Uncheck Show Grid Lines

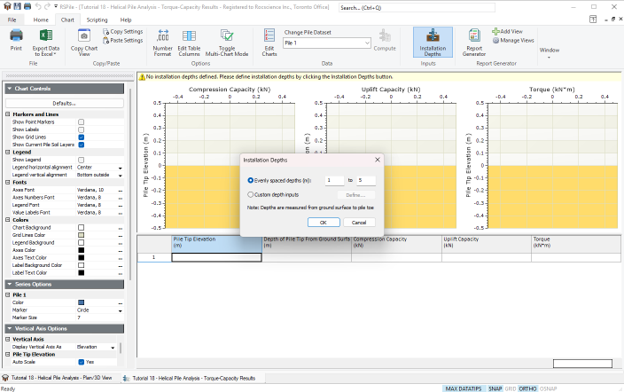pos(81,137)
